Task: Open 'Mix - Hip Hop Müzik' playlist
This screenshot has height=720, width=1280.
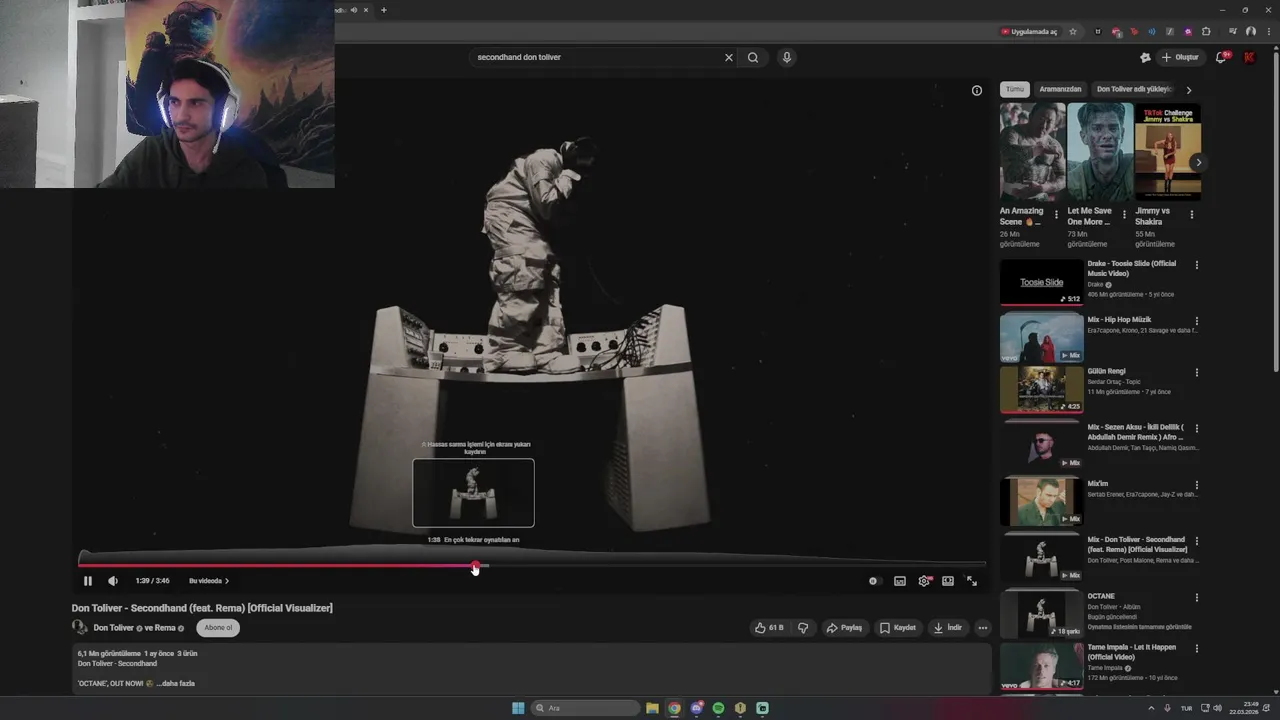Action: coord(1041,338)
